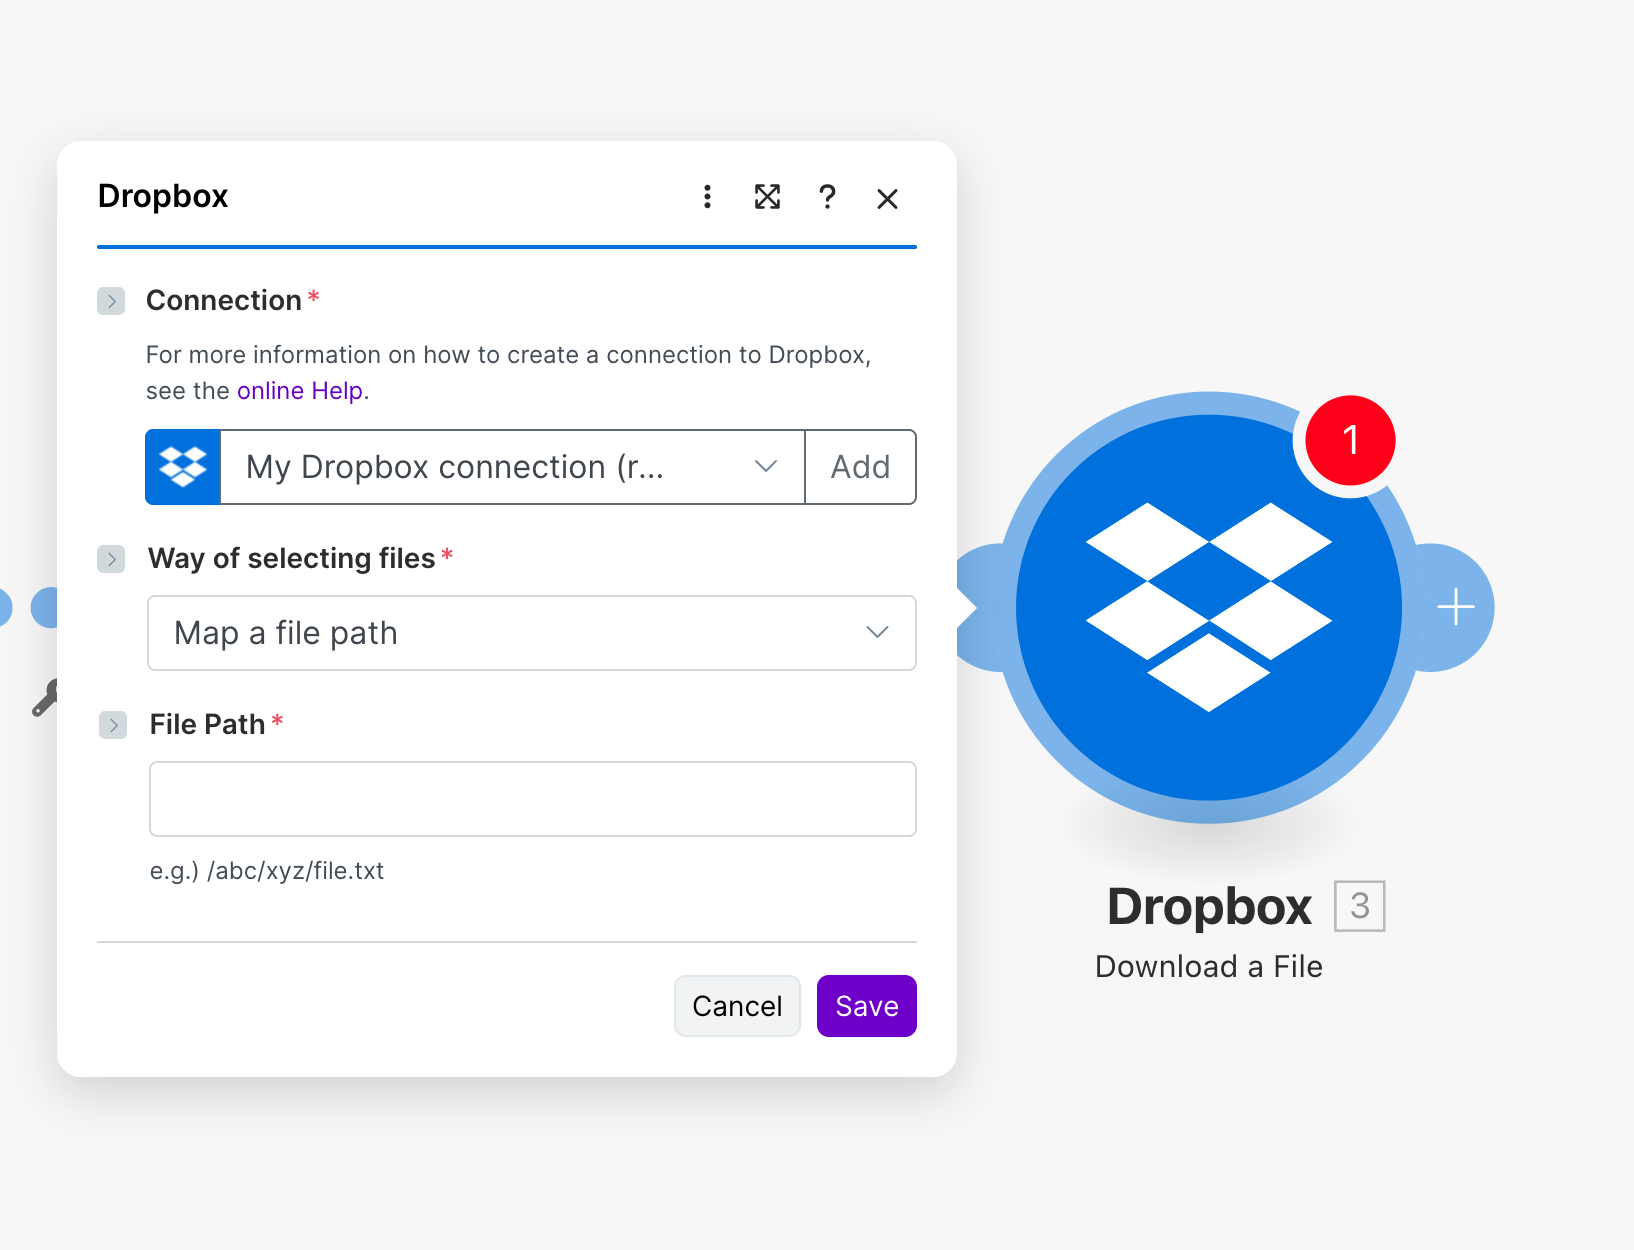Open the Map a file path dropdown
This screenshot has height=1250, width=1634.
click(x=532, y=633)
